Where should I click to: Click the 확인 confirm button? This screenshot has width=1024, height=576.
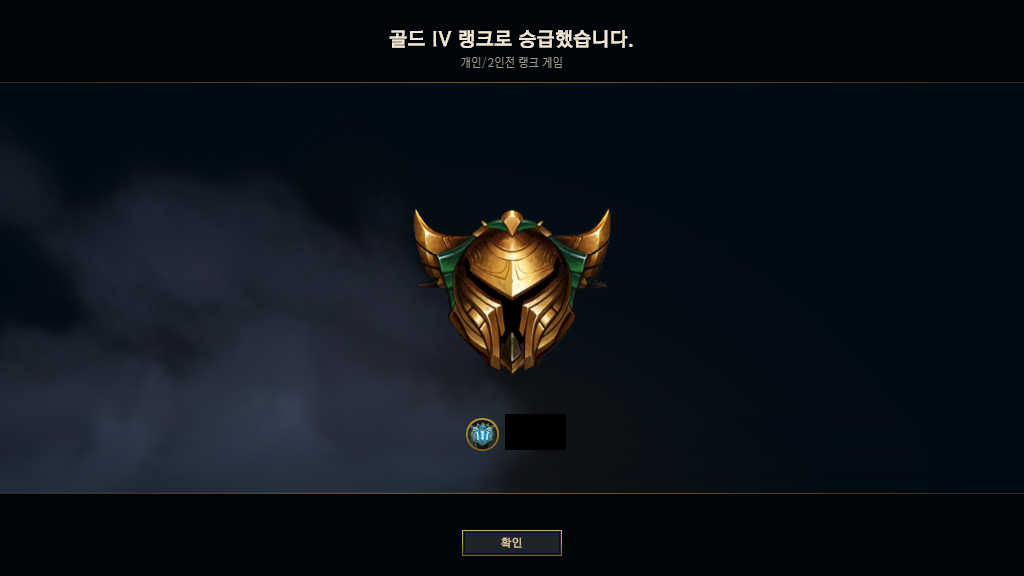[511, 543]
